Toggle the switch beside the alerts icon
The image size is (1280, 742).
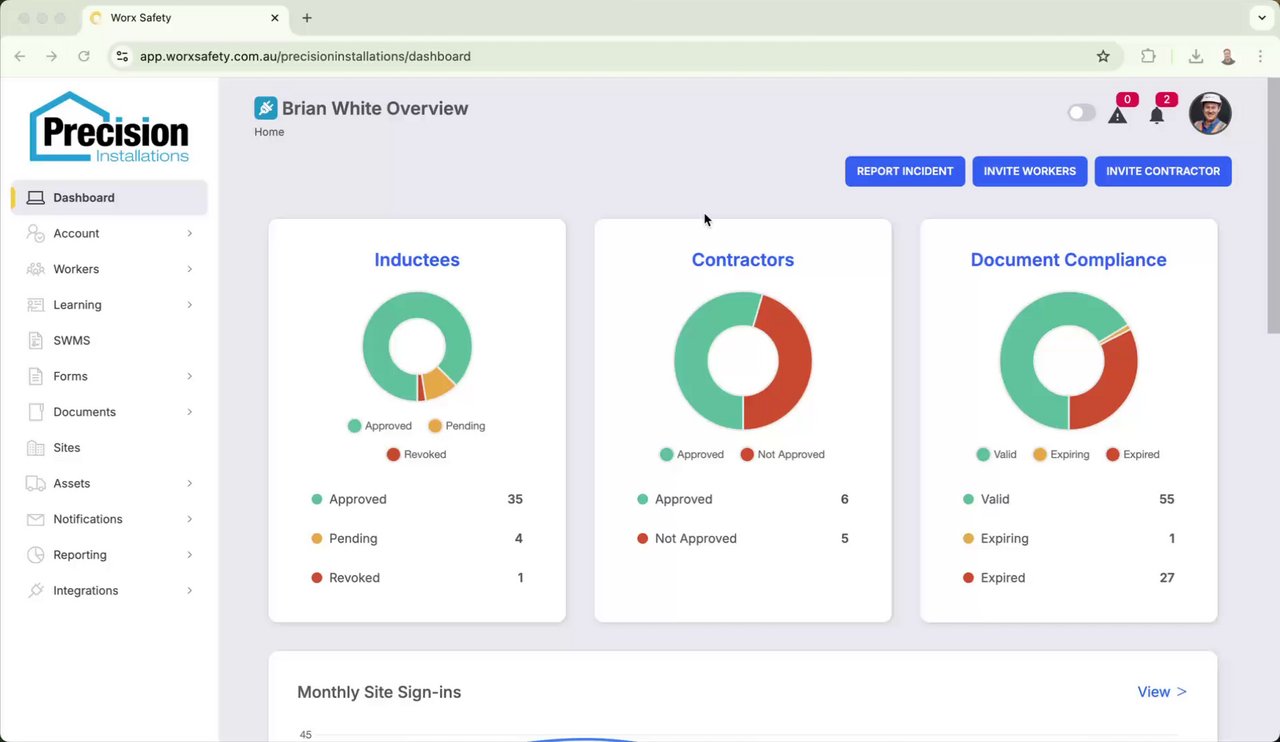coord(1081,113)
